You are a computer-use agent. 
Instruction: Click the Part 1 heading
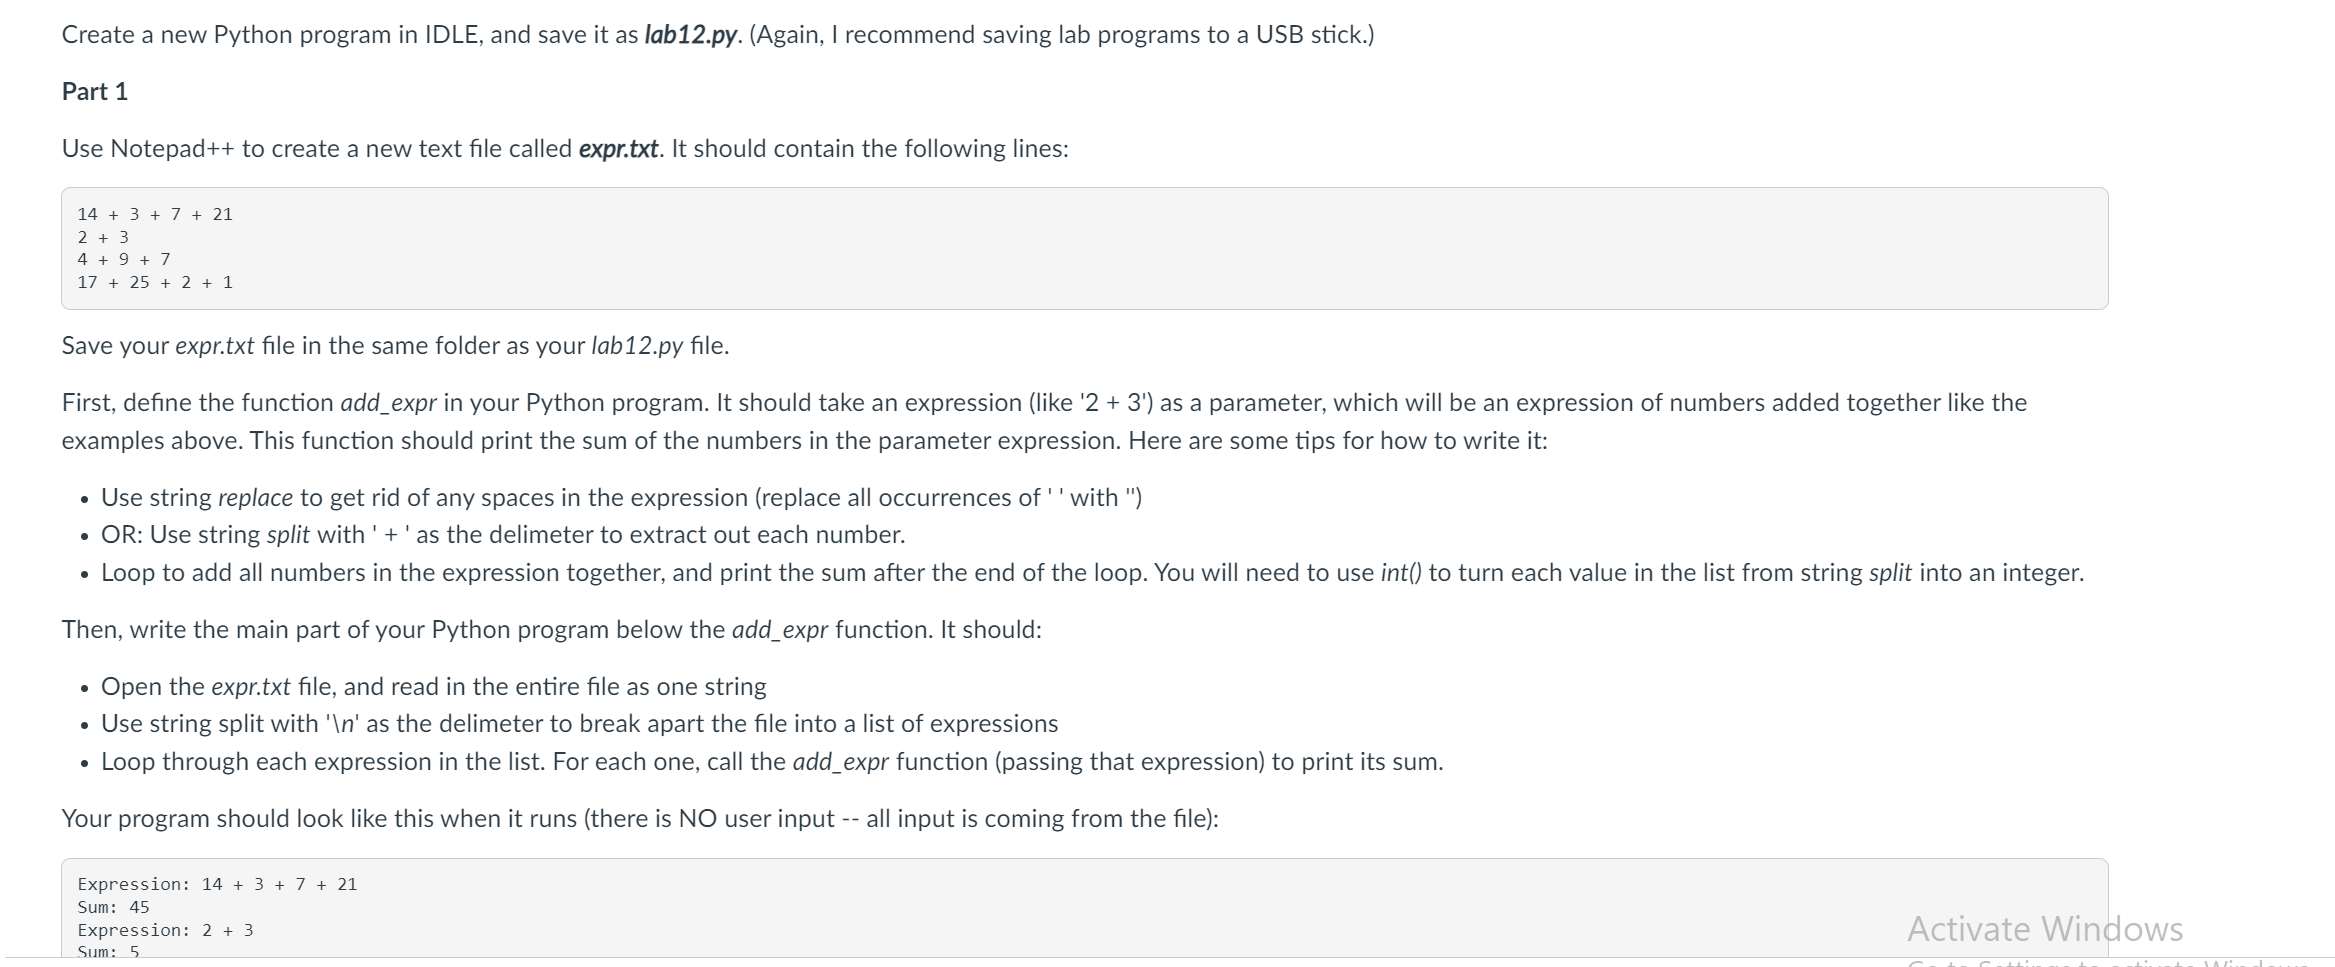(95, 92)
